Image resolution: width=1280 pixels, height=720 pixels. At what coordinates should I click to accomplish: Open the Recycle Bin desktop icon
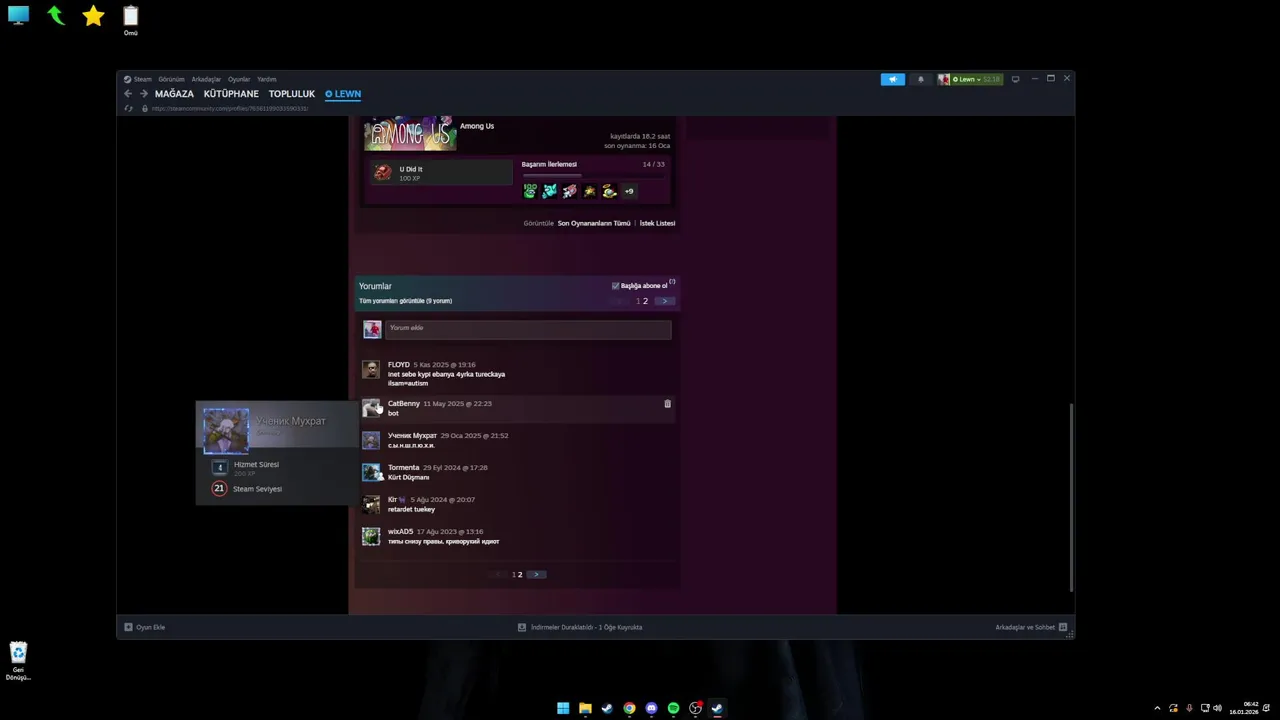point(18,660)
